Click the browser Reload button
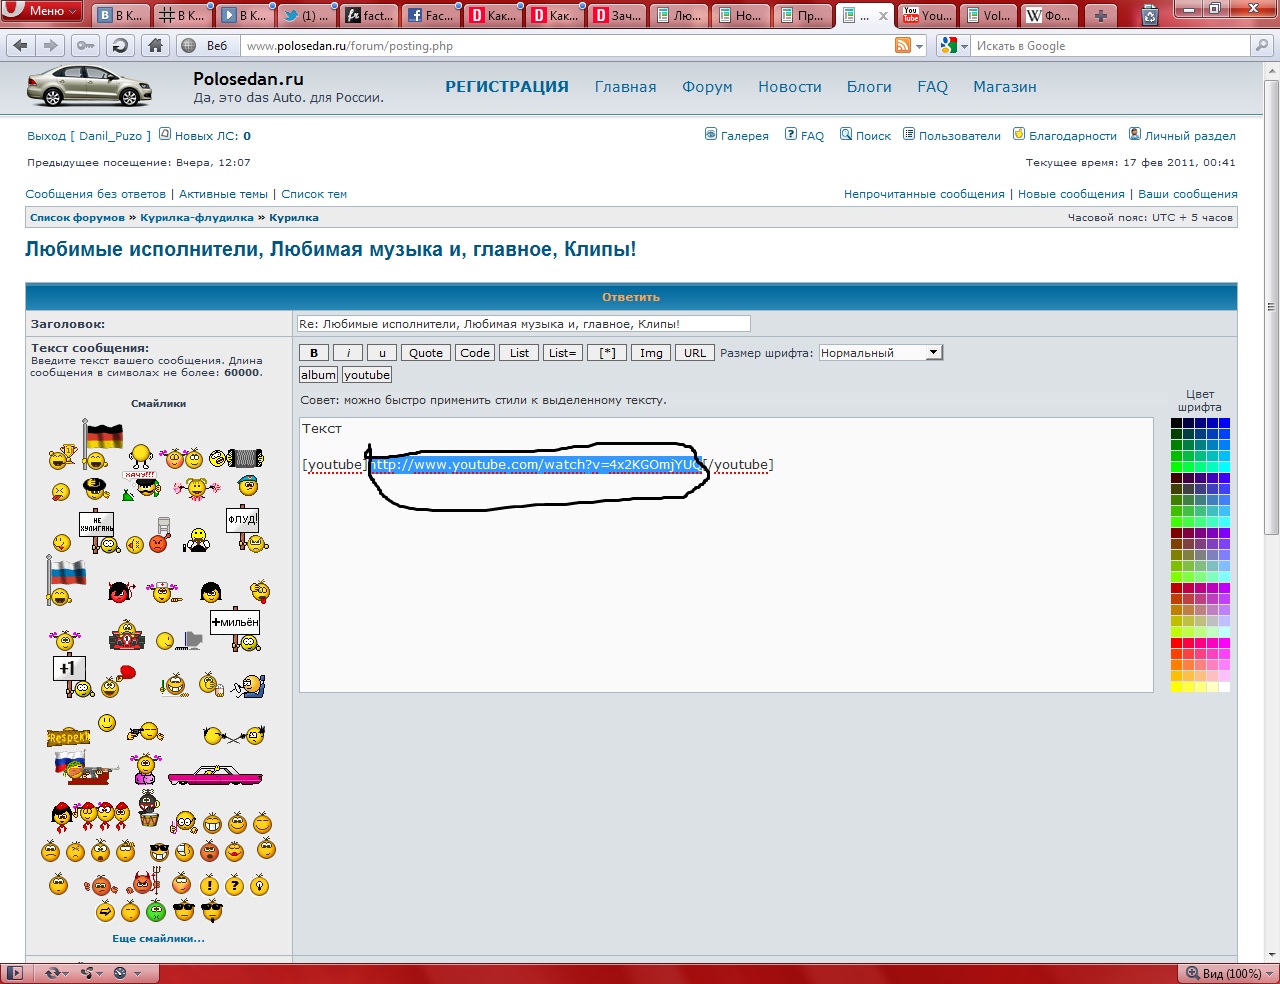 pos(120,46)
